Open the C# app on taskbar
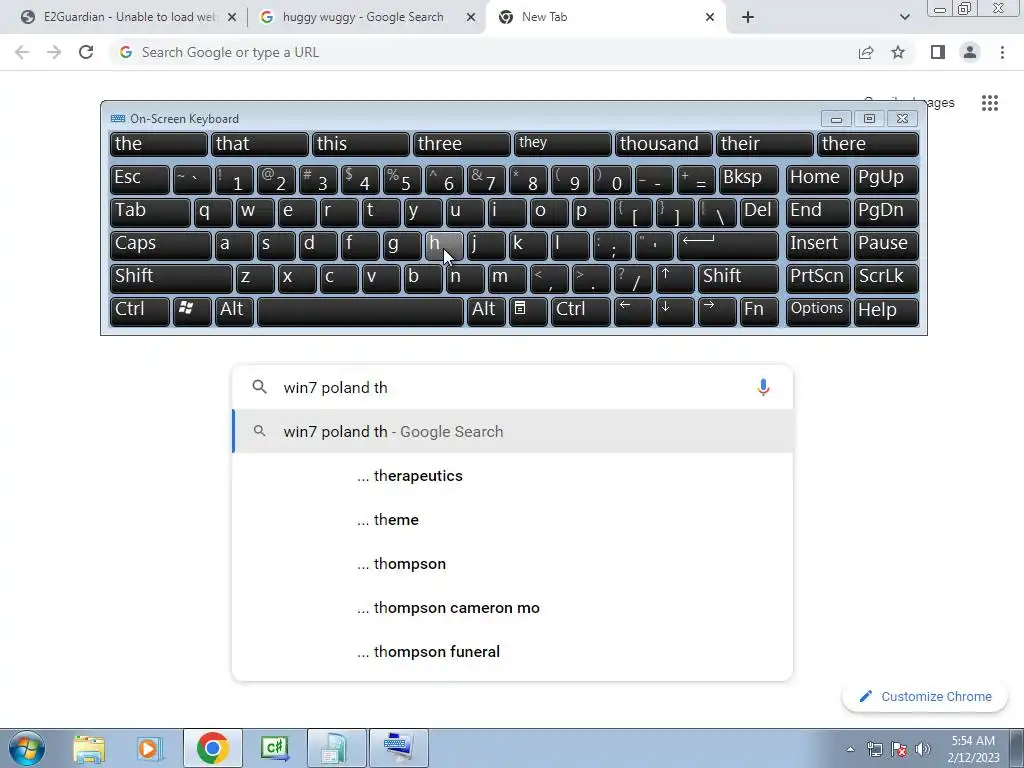The height and width of the screenshot is (768, 1024). (x=274, y=748)
